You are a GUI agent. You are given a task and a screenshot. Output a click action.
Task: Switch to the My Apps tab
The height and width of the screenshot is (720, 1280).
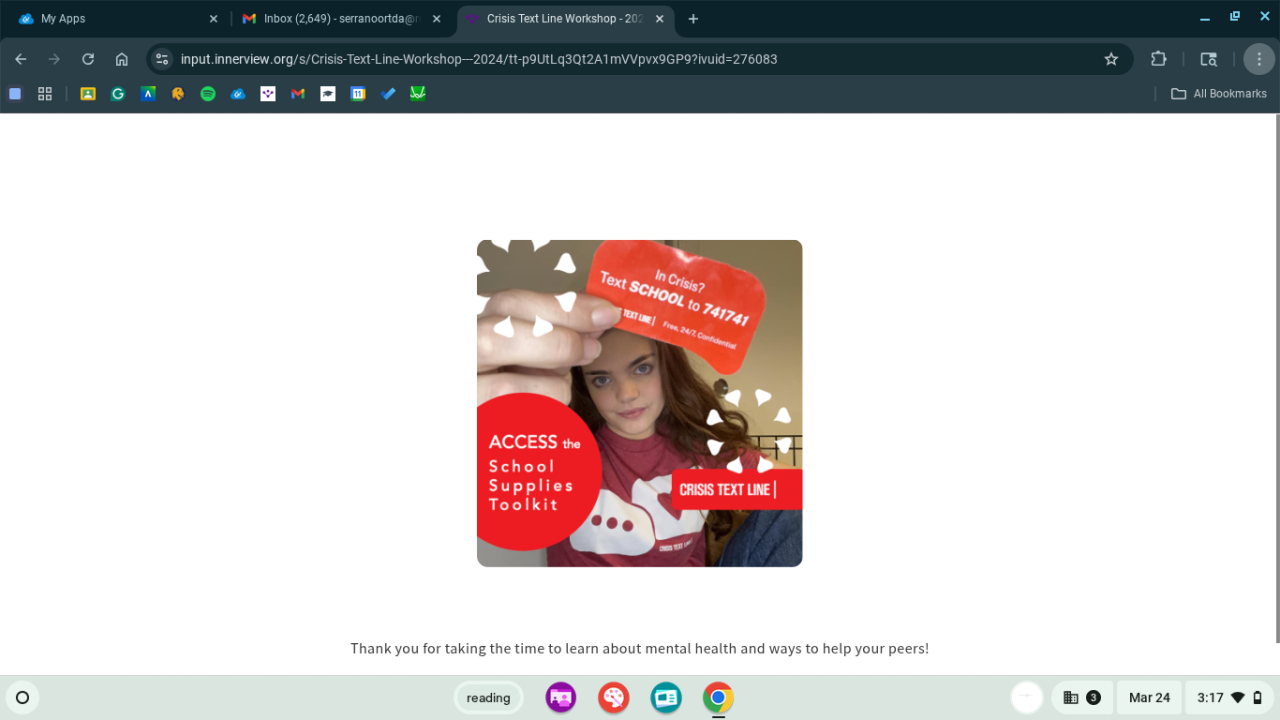pyautogui.click(x=118, y=19)
